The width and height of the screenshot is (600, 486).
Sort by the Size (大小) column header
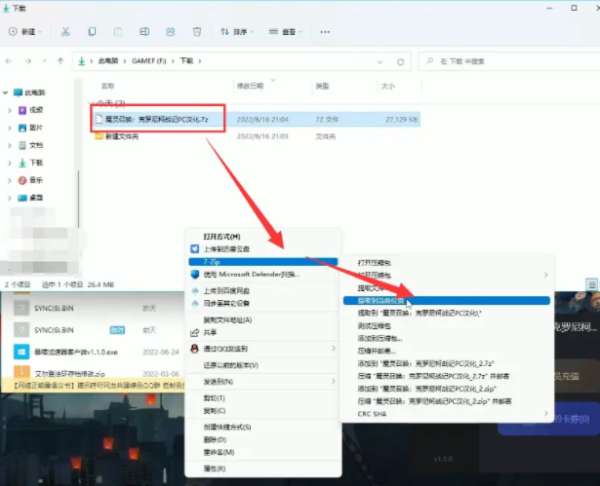click(x=388, y=86)
